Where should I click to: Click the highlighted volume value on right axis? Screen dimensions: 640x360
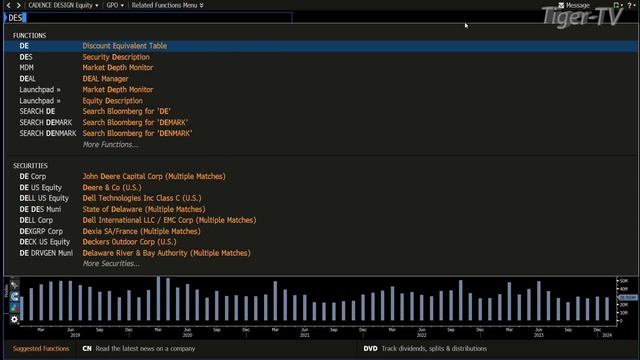(628, 298)
